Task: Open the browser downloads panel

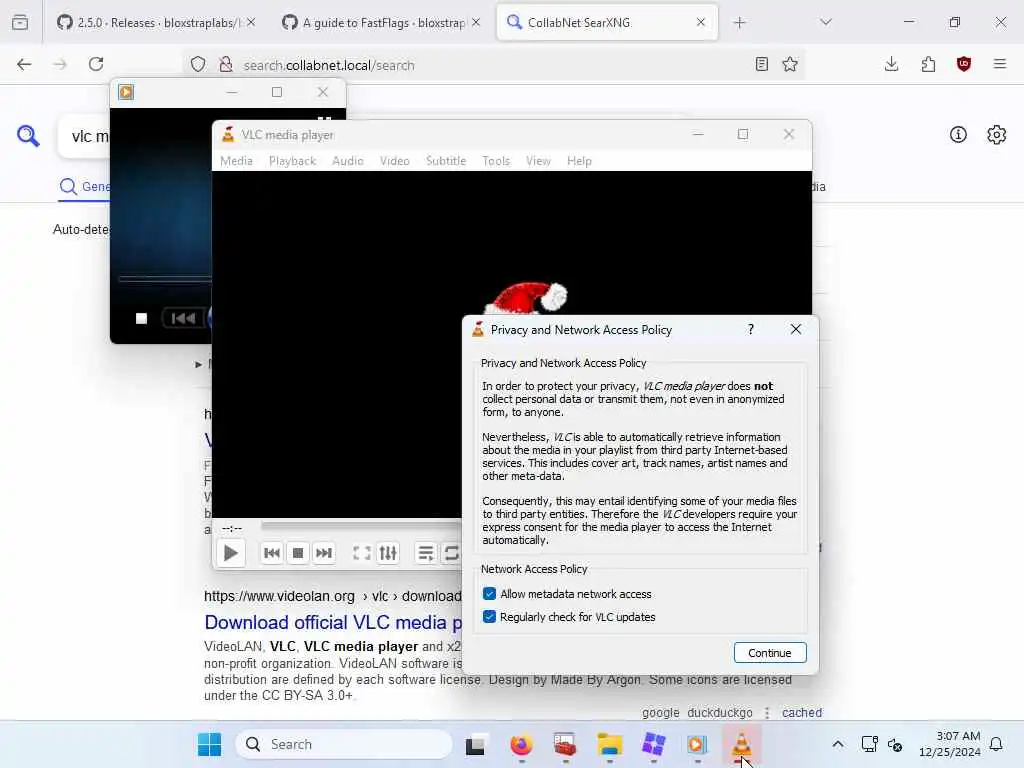Action: (891, 64)
